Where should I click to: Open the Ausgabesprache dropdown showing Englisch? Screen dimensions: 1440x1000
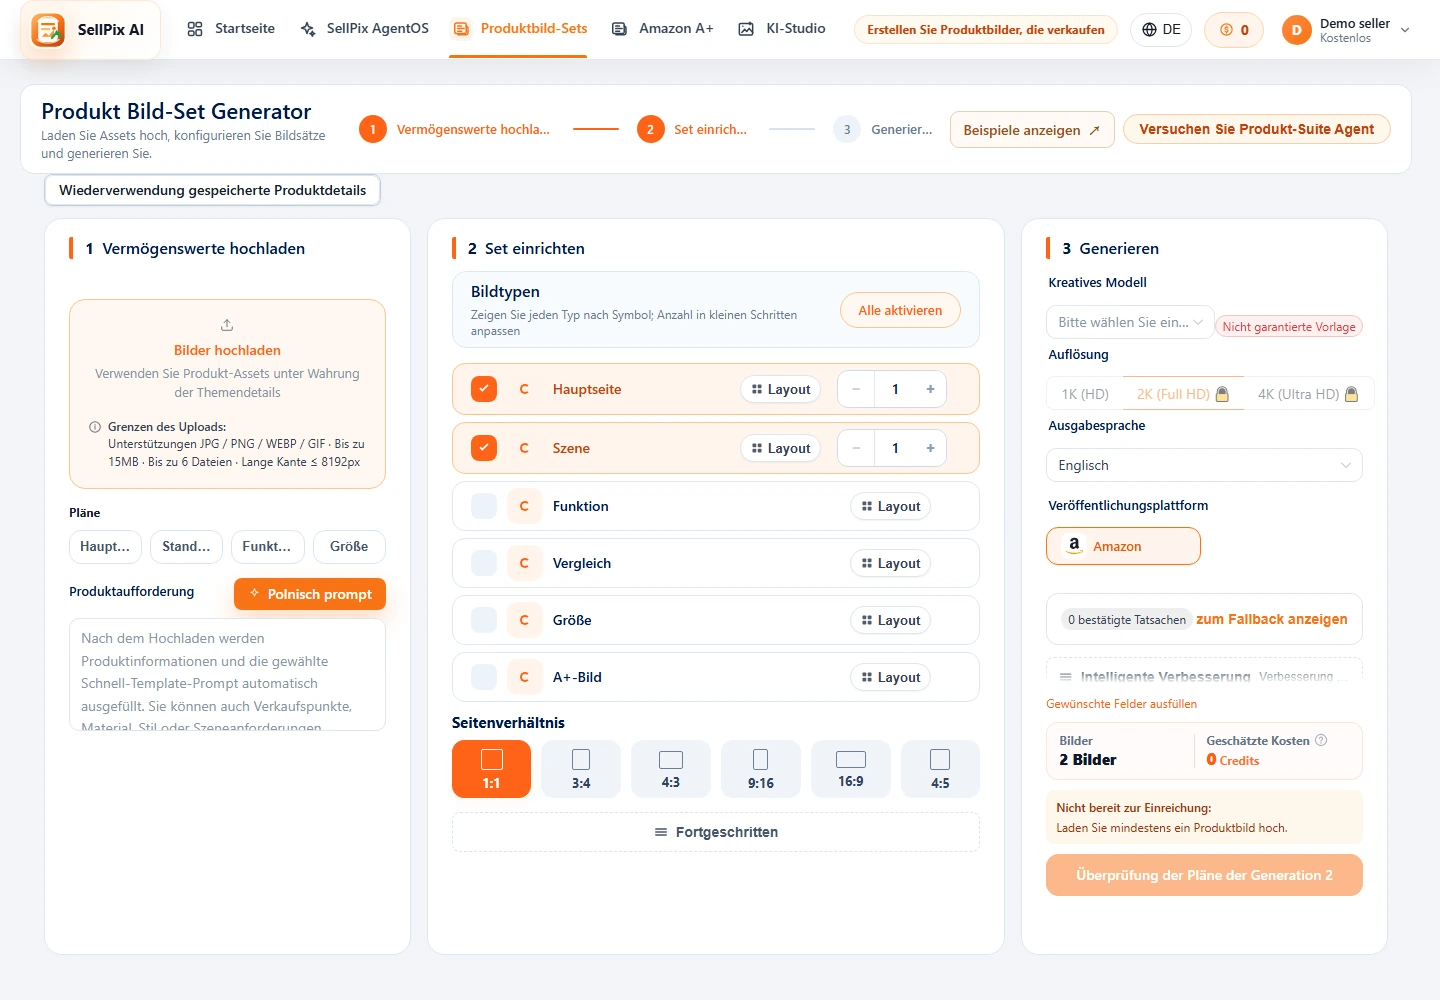tap(1204, 465)
